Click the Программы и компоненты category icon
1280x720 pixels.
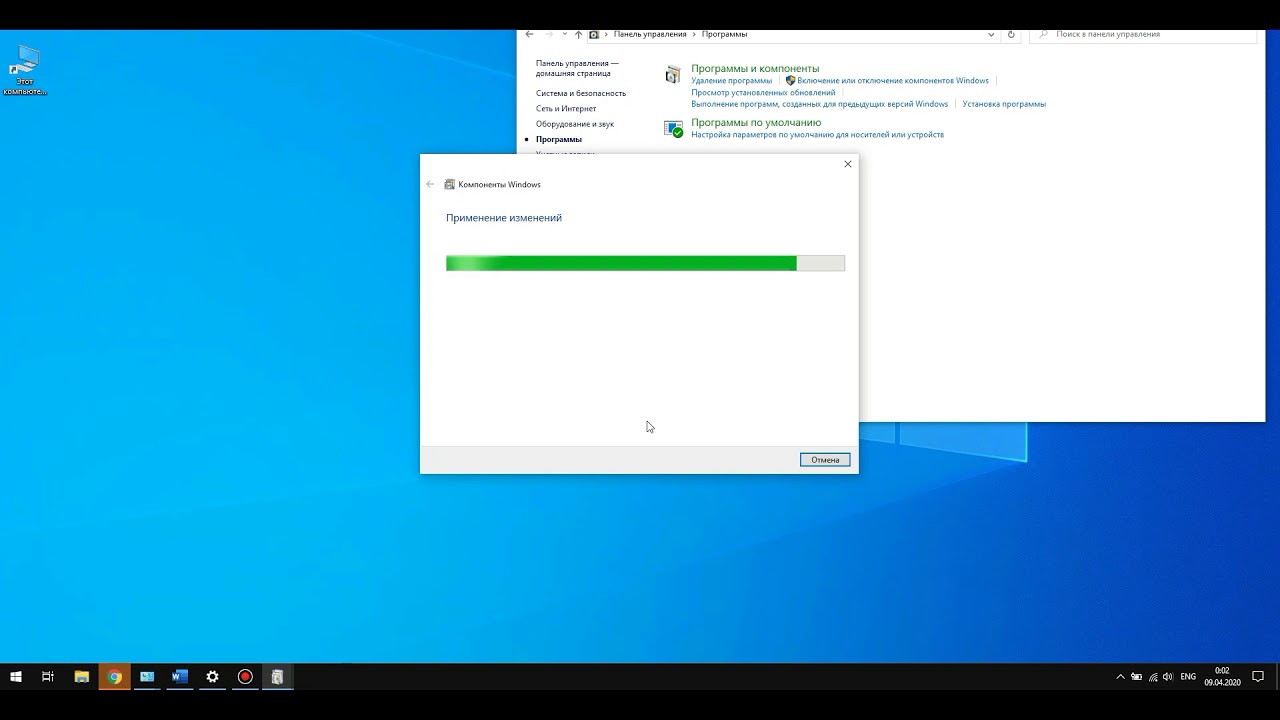(673, 74)
